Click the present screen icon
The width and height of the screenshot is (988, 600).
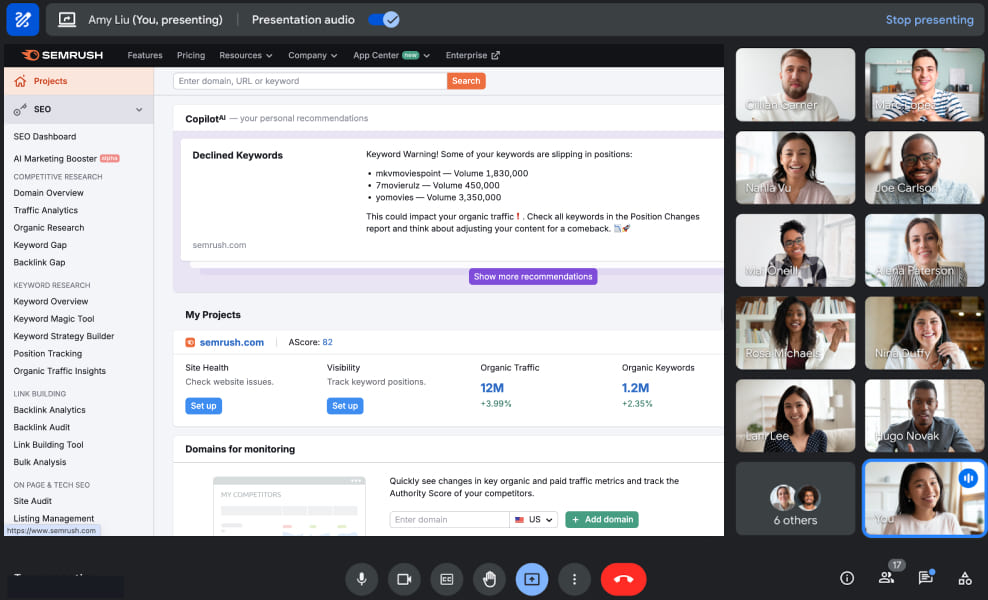532,579
